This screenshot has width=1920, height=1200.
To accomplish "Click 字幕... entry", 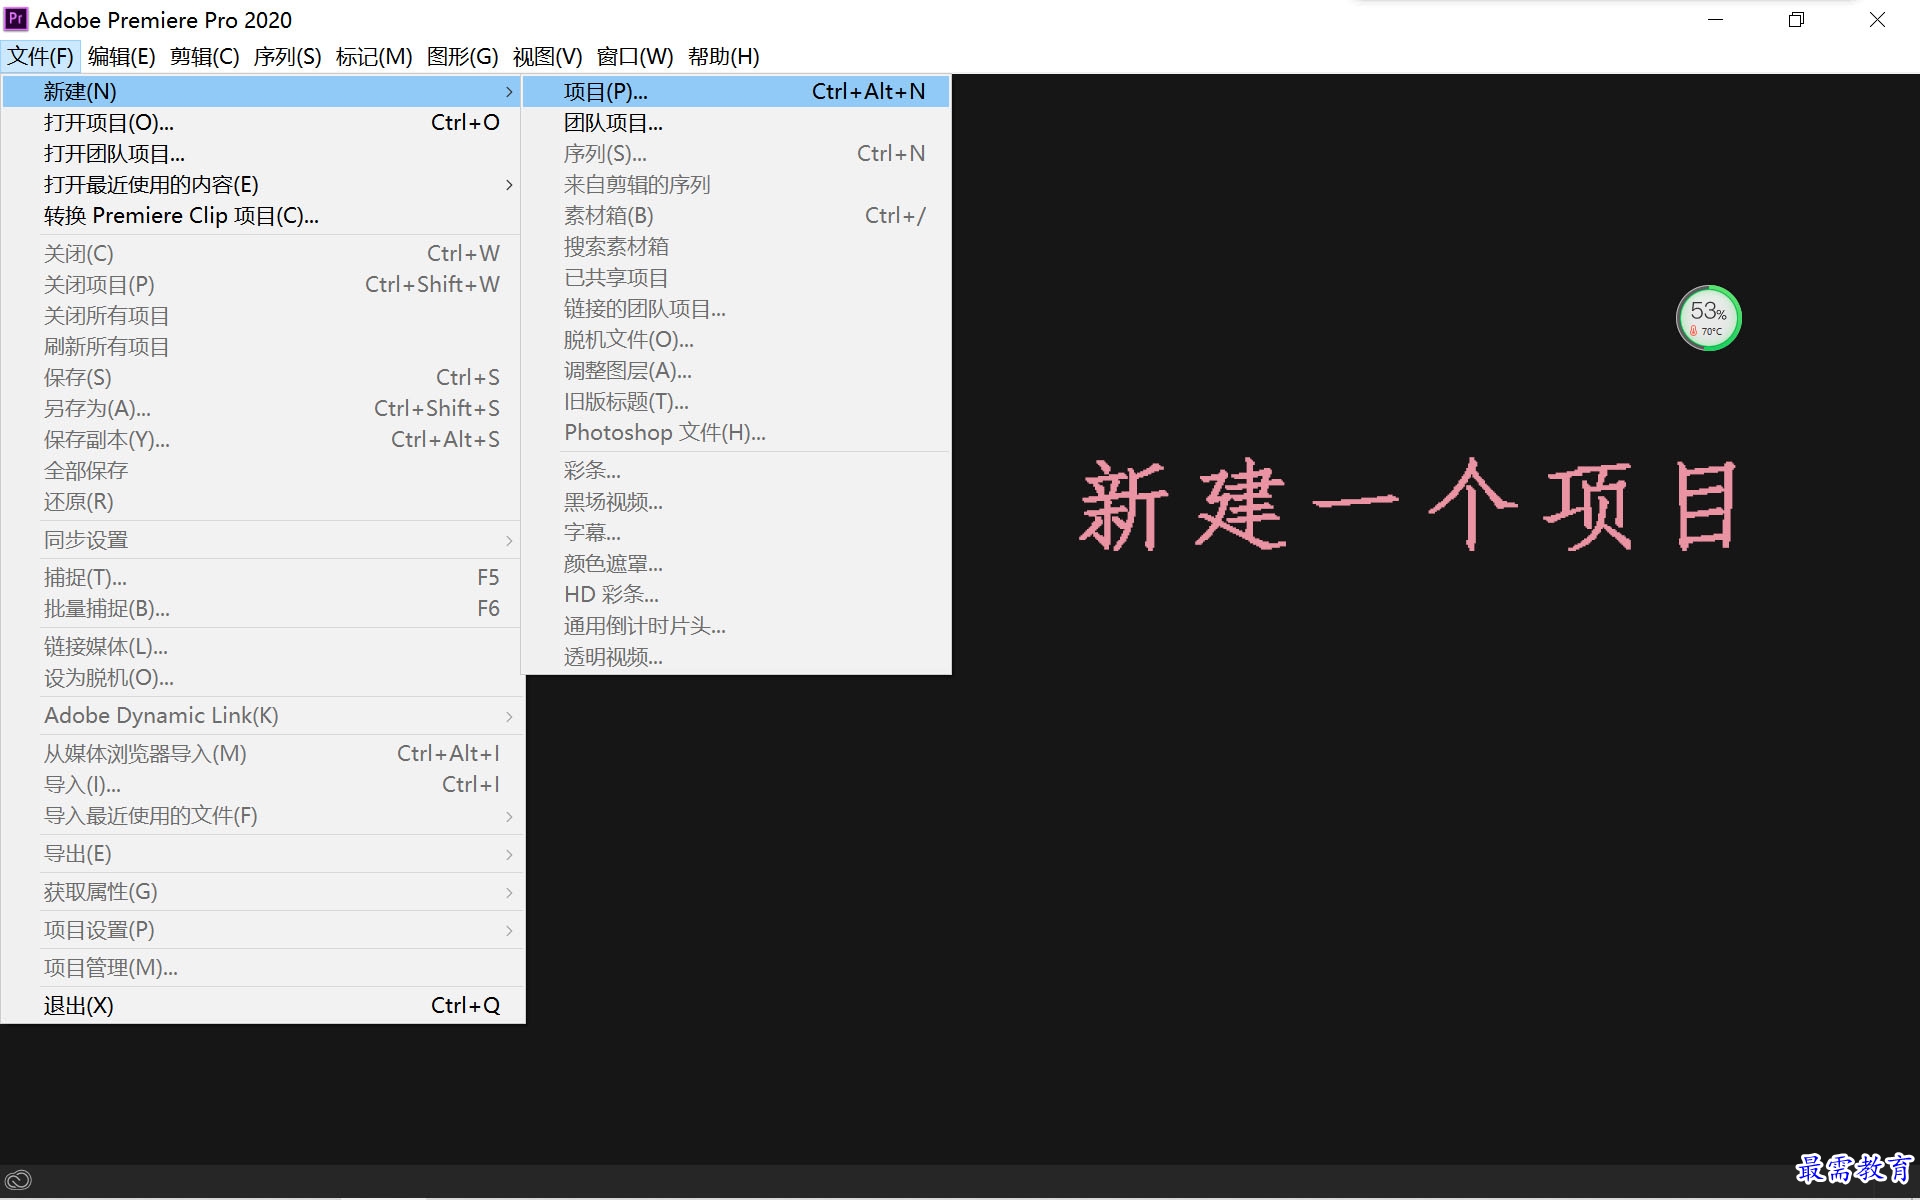I will tap(736, 532).
